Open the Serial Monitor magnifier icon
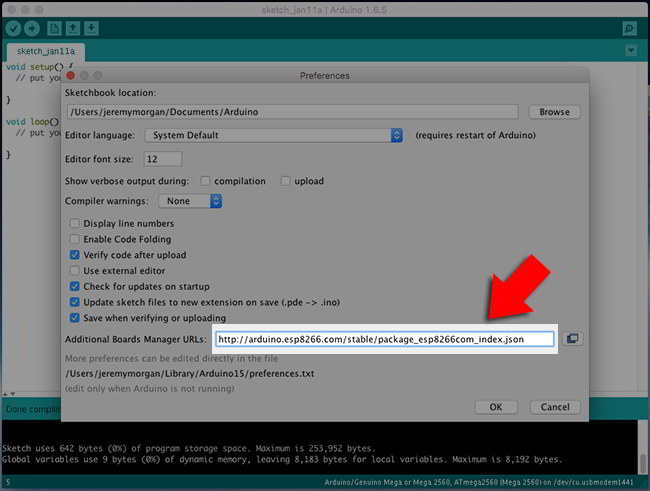This screenshot has width=650, height=491. click(x=630, y=29)
